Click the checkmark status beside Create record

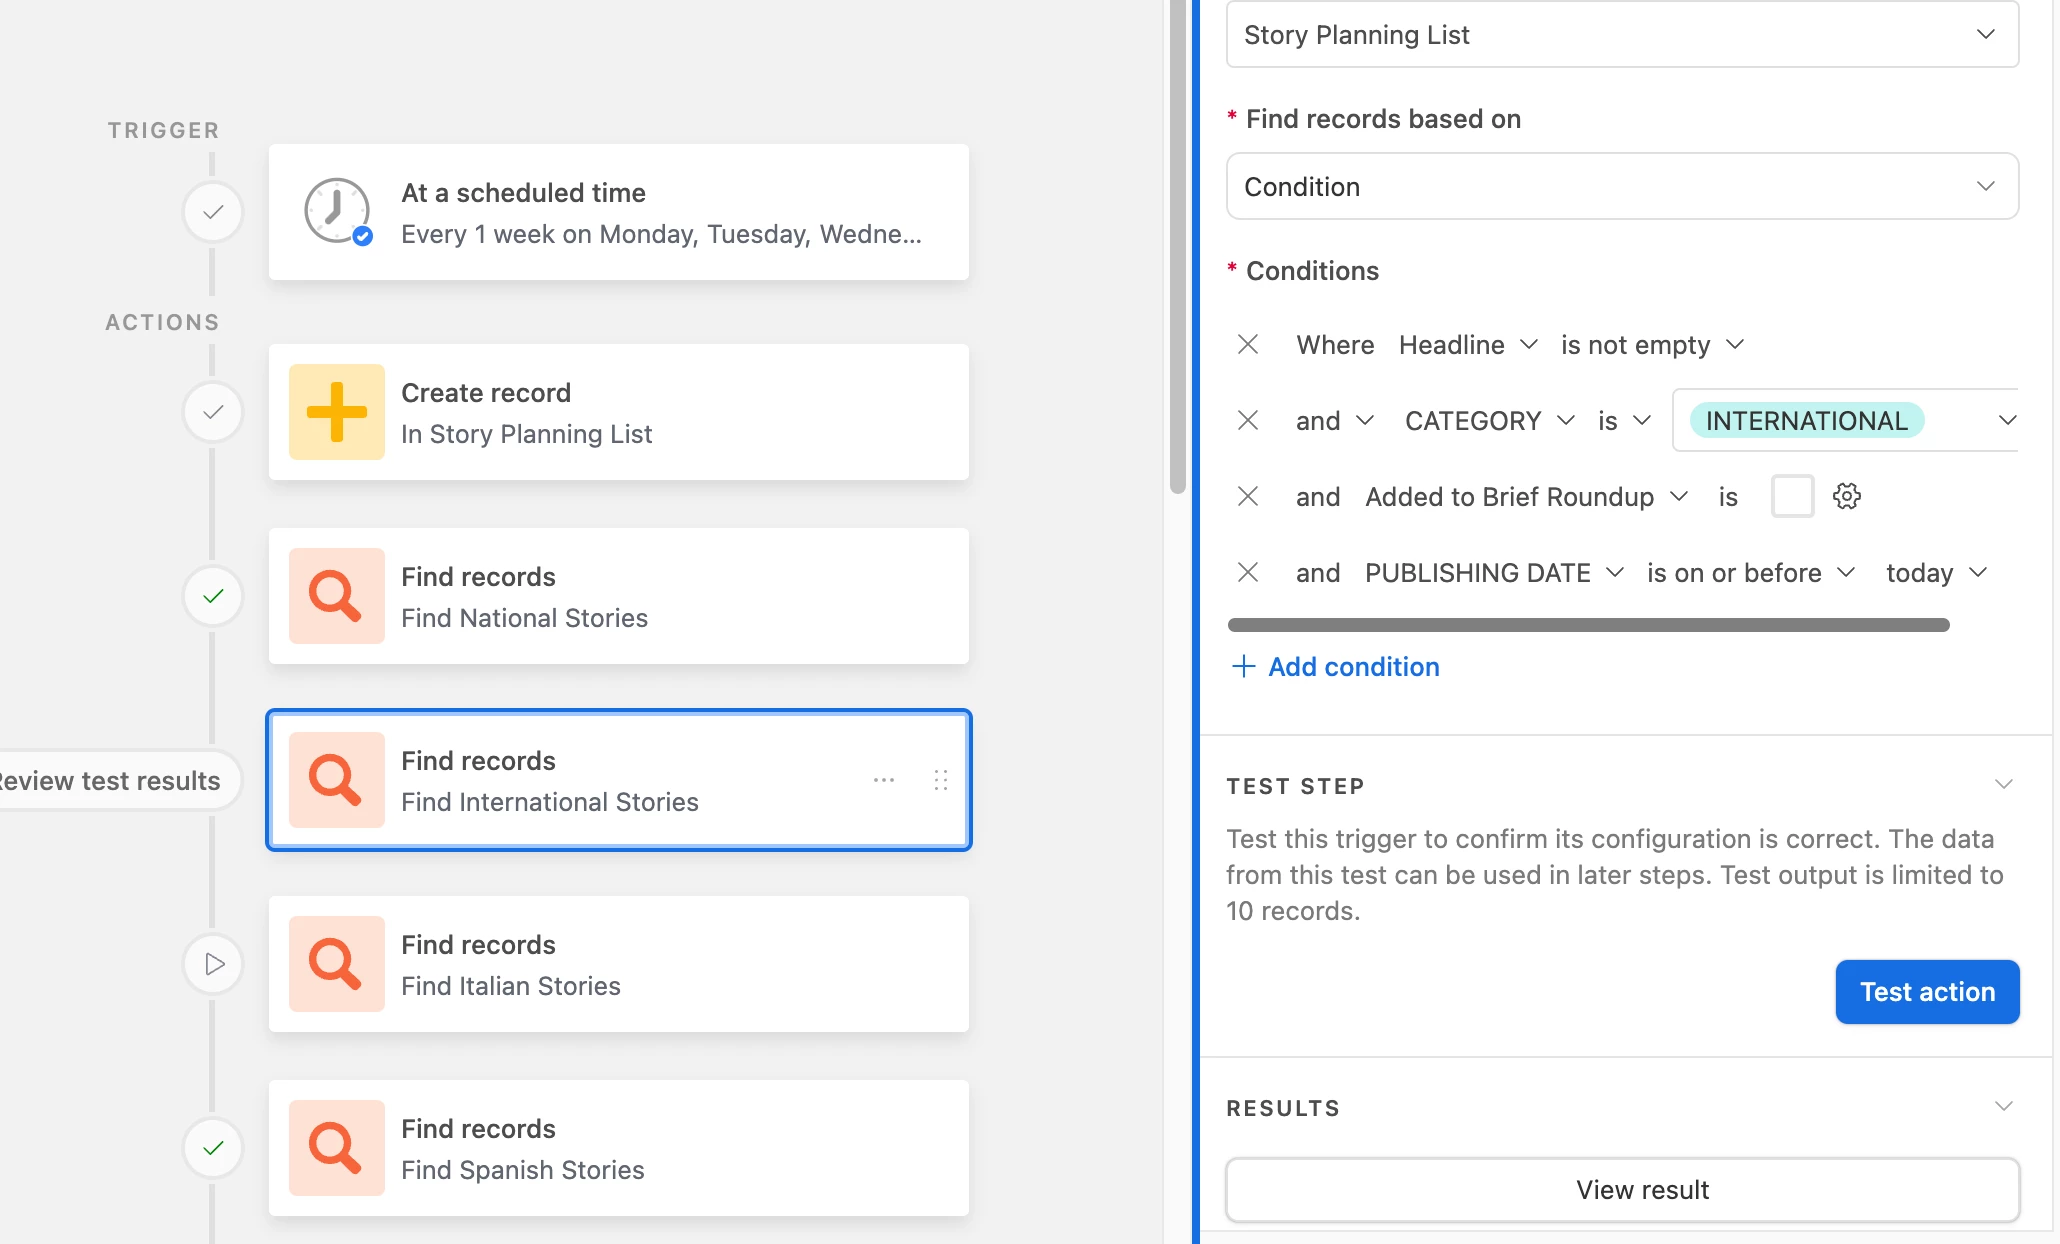click(x=213, y=412)
